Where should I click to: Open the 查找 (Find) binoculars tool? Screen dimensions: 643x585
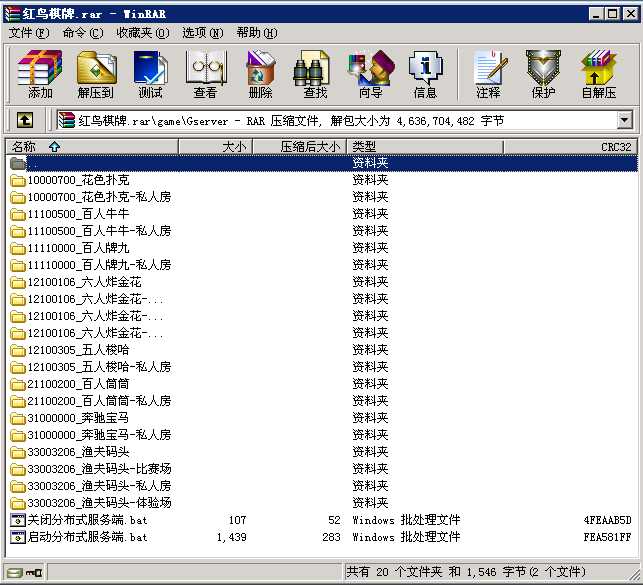(315, 74)
